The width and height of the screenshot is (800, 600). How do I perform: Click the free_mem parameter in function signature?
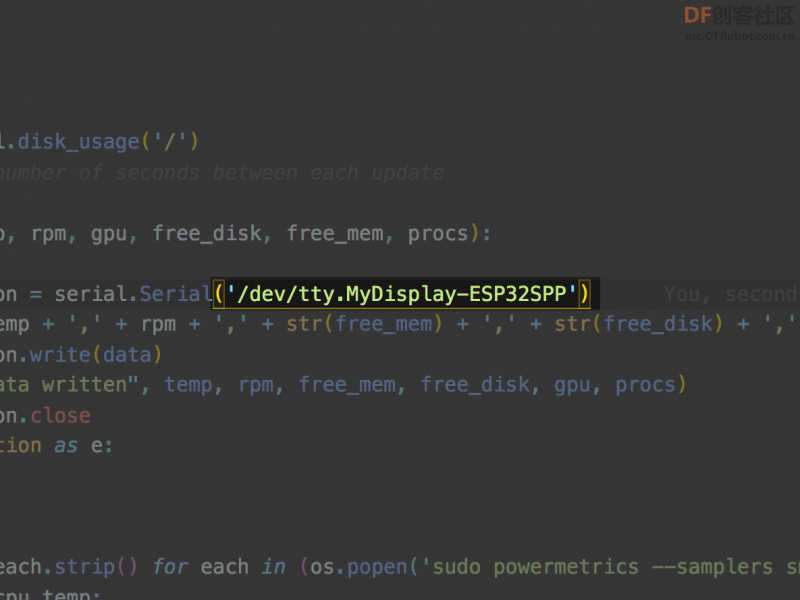(x=335, y=234)
